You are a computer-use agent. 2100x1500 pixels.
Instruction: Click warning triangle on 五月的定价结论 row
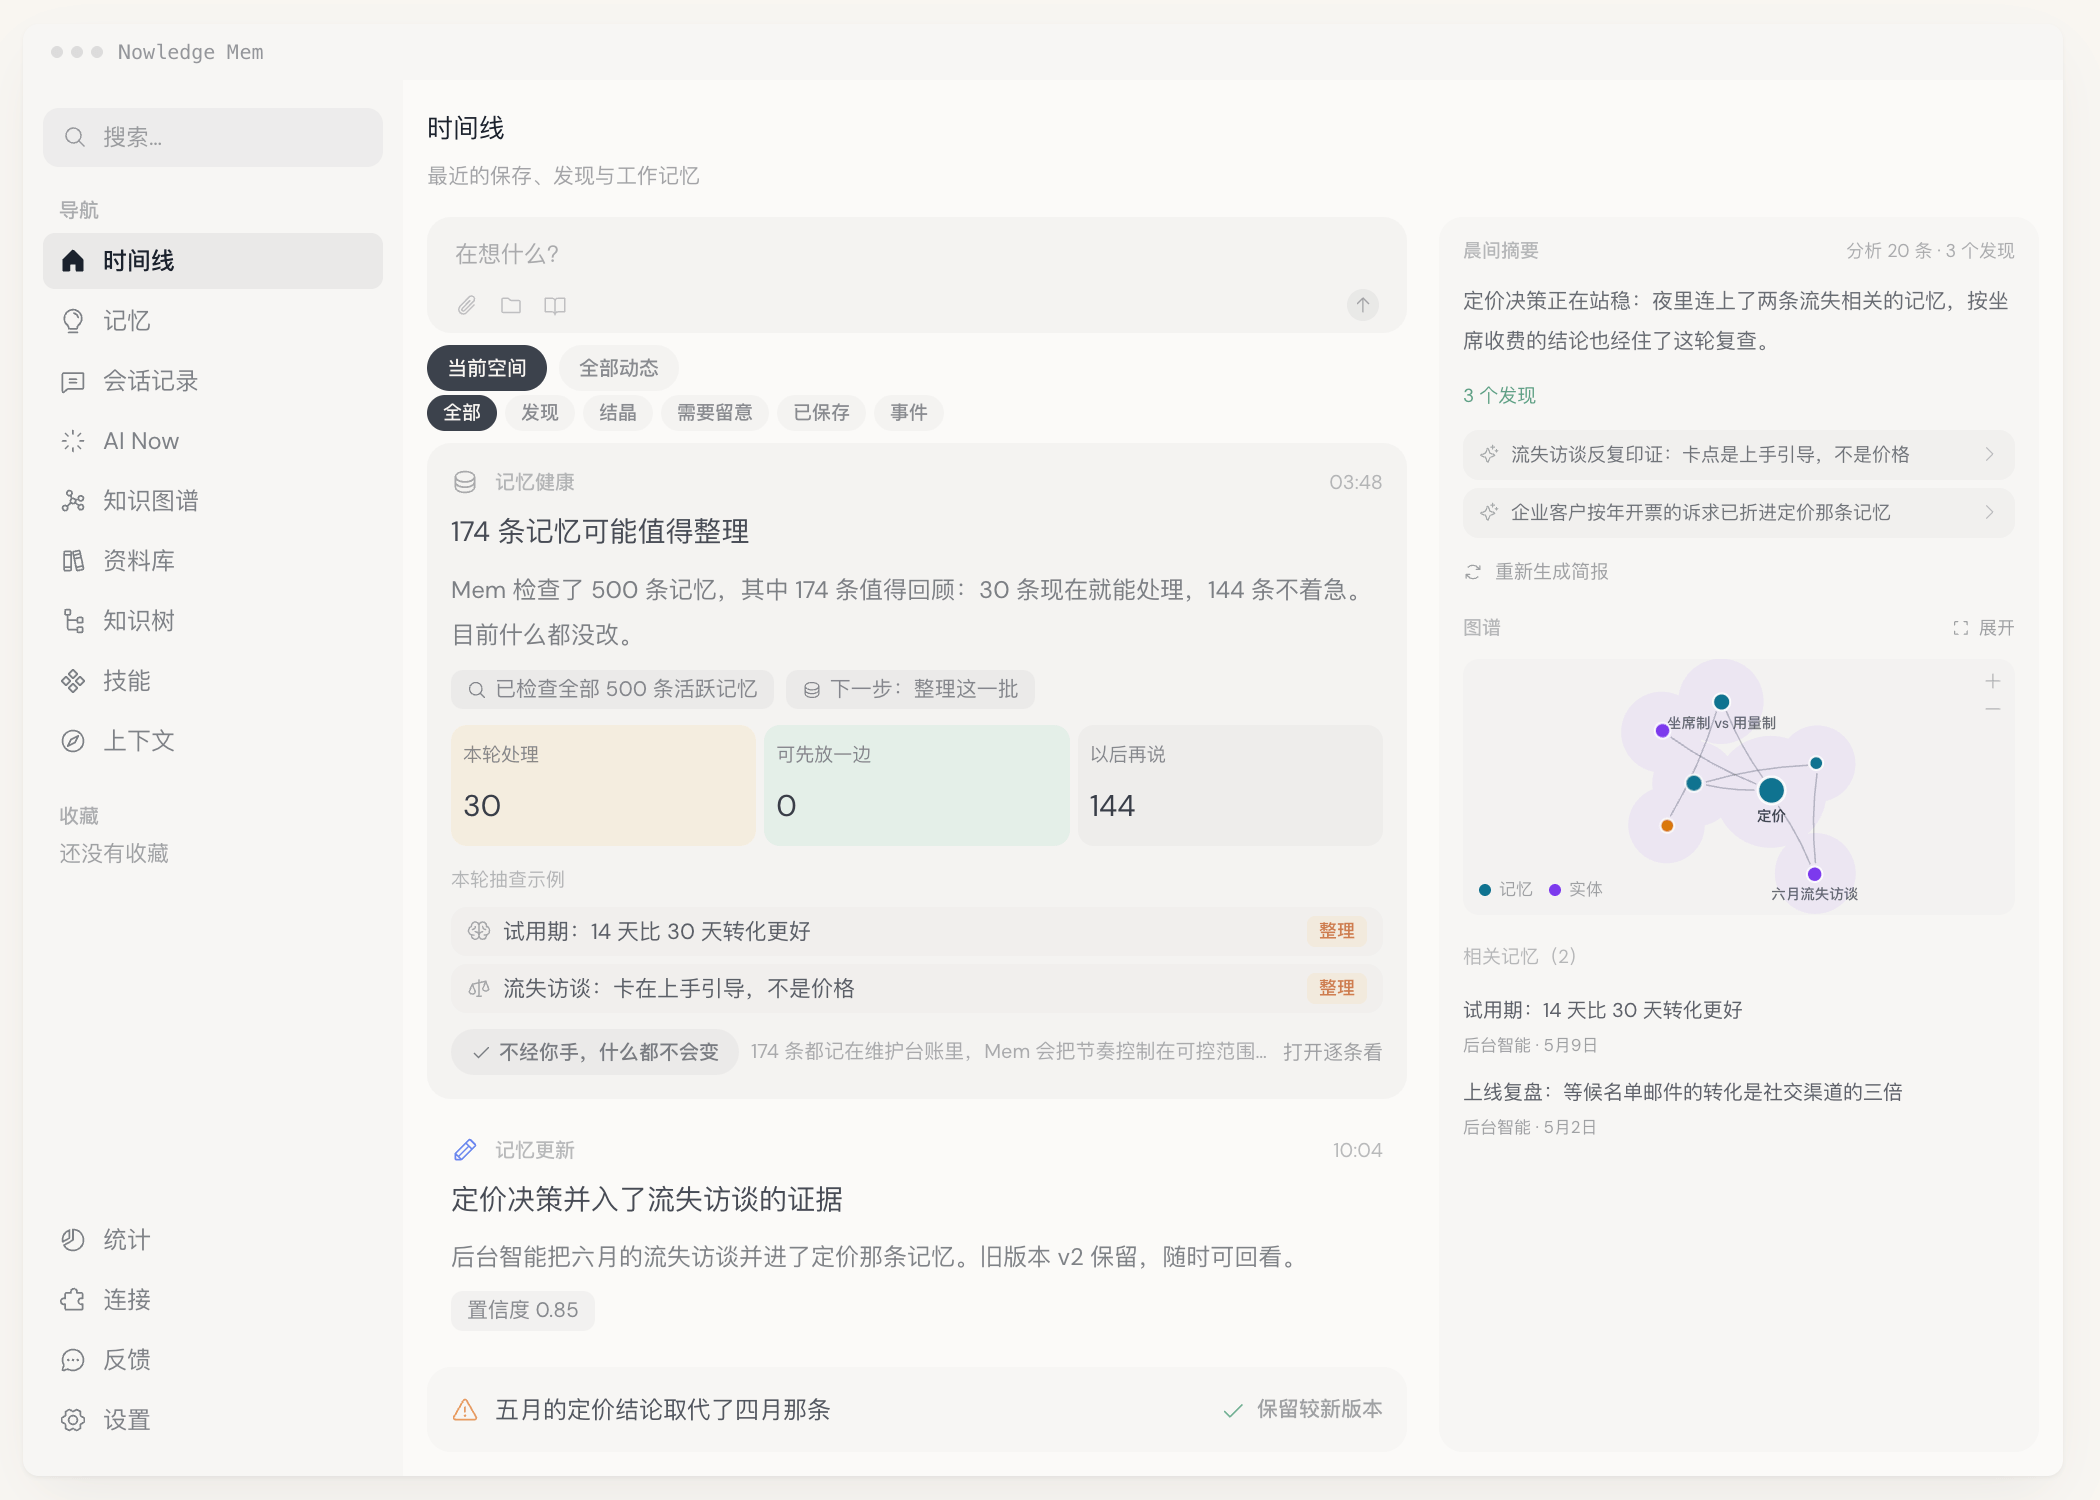(x=465, y=1410)
